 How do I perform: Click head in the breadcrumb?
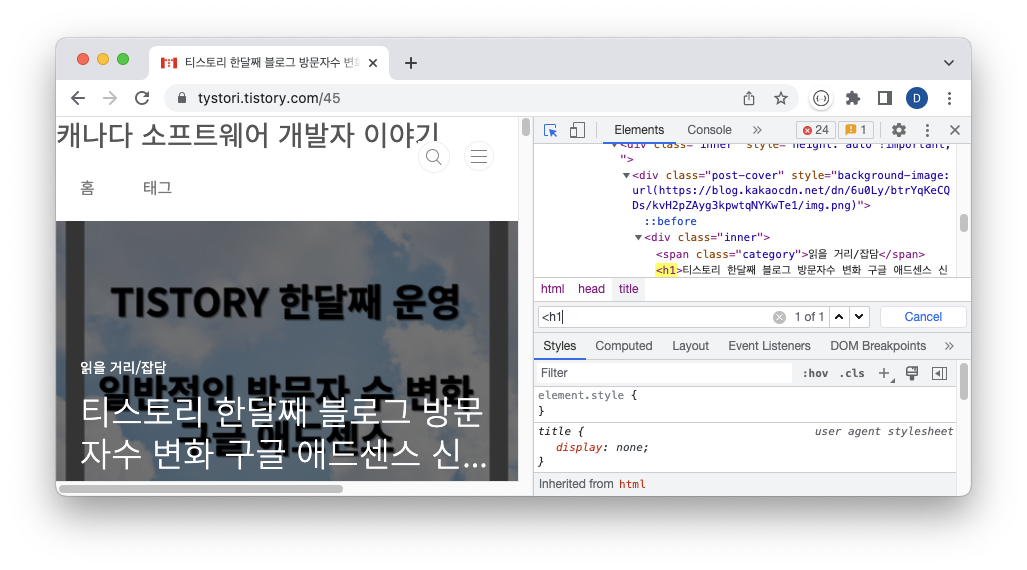(x=591, y=289)
